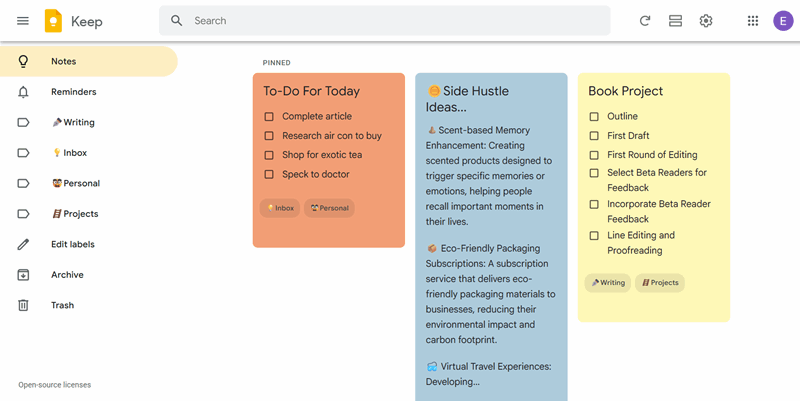Open the Trash section
Viewport: 800px width, 401px height.
(x=62, y=306)
